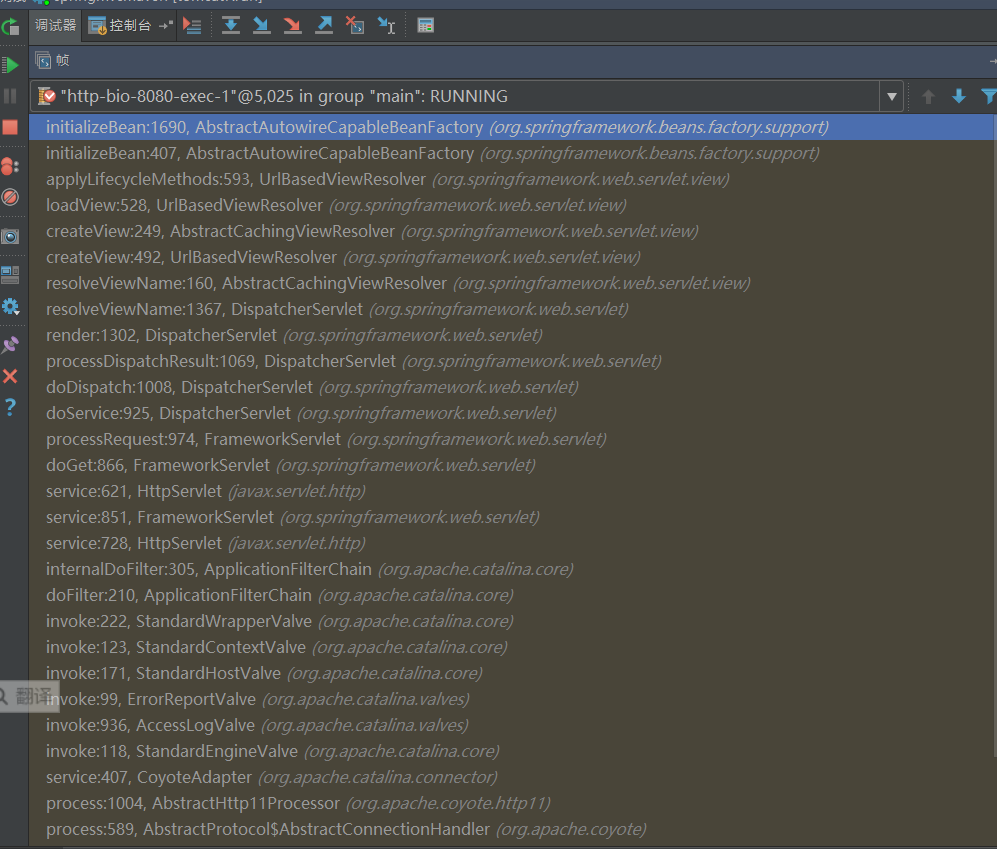
Task: Select frame process:589 AbstractConnectionHandler
Action: pos(511,830)
